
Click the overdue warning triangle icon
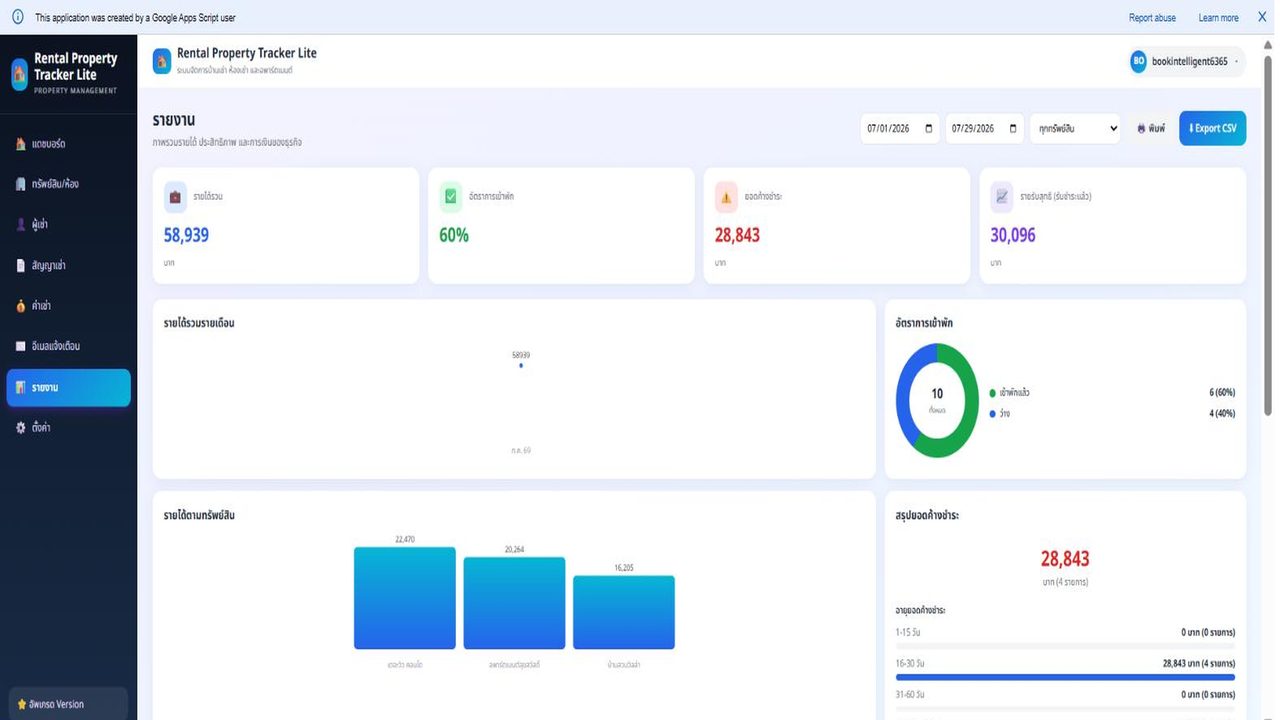[x=726, y=197]
